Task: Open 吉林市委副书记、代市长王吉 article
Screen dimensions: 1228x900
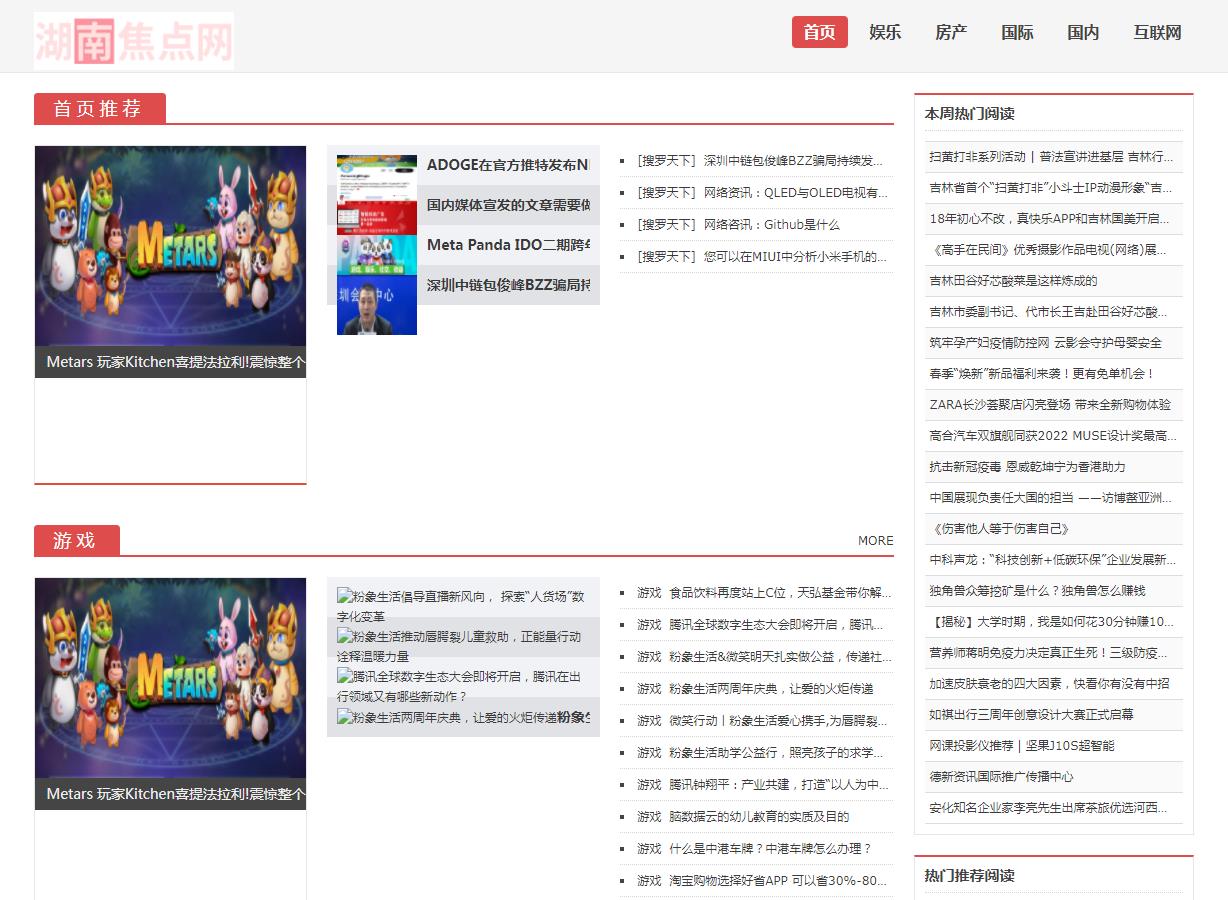Action: point(1048,311)
